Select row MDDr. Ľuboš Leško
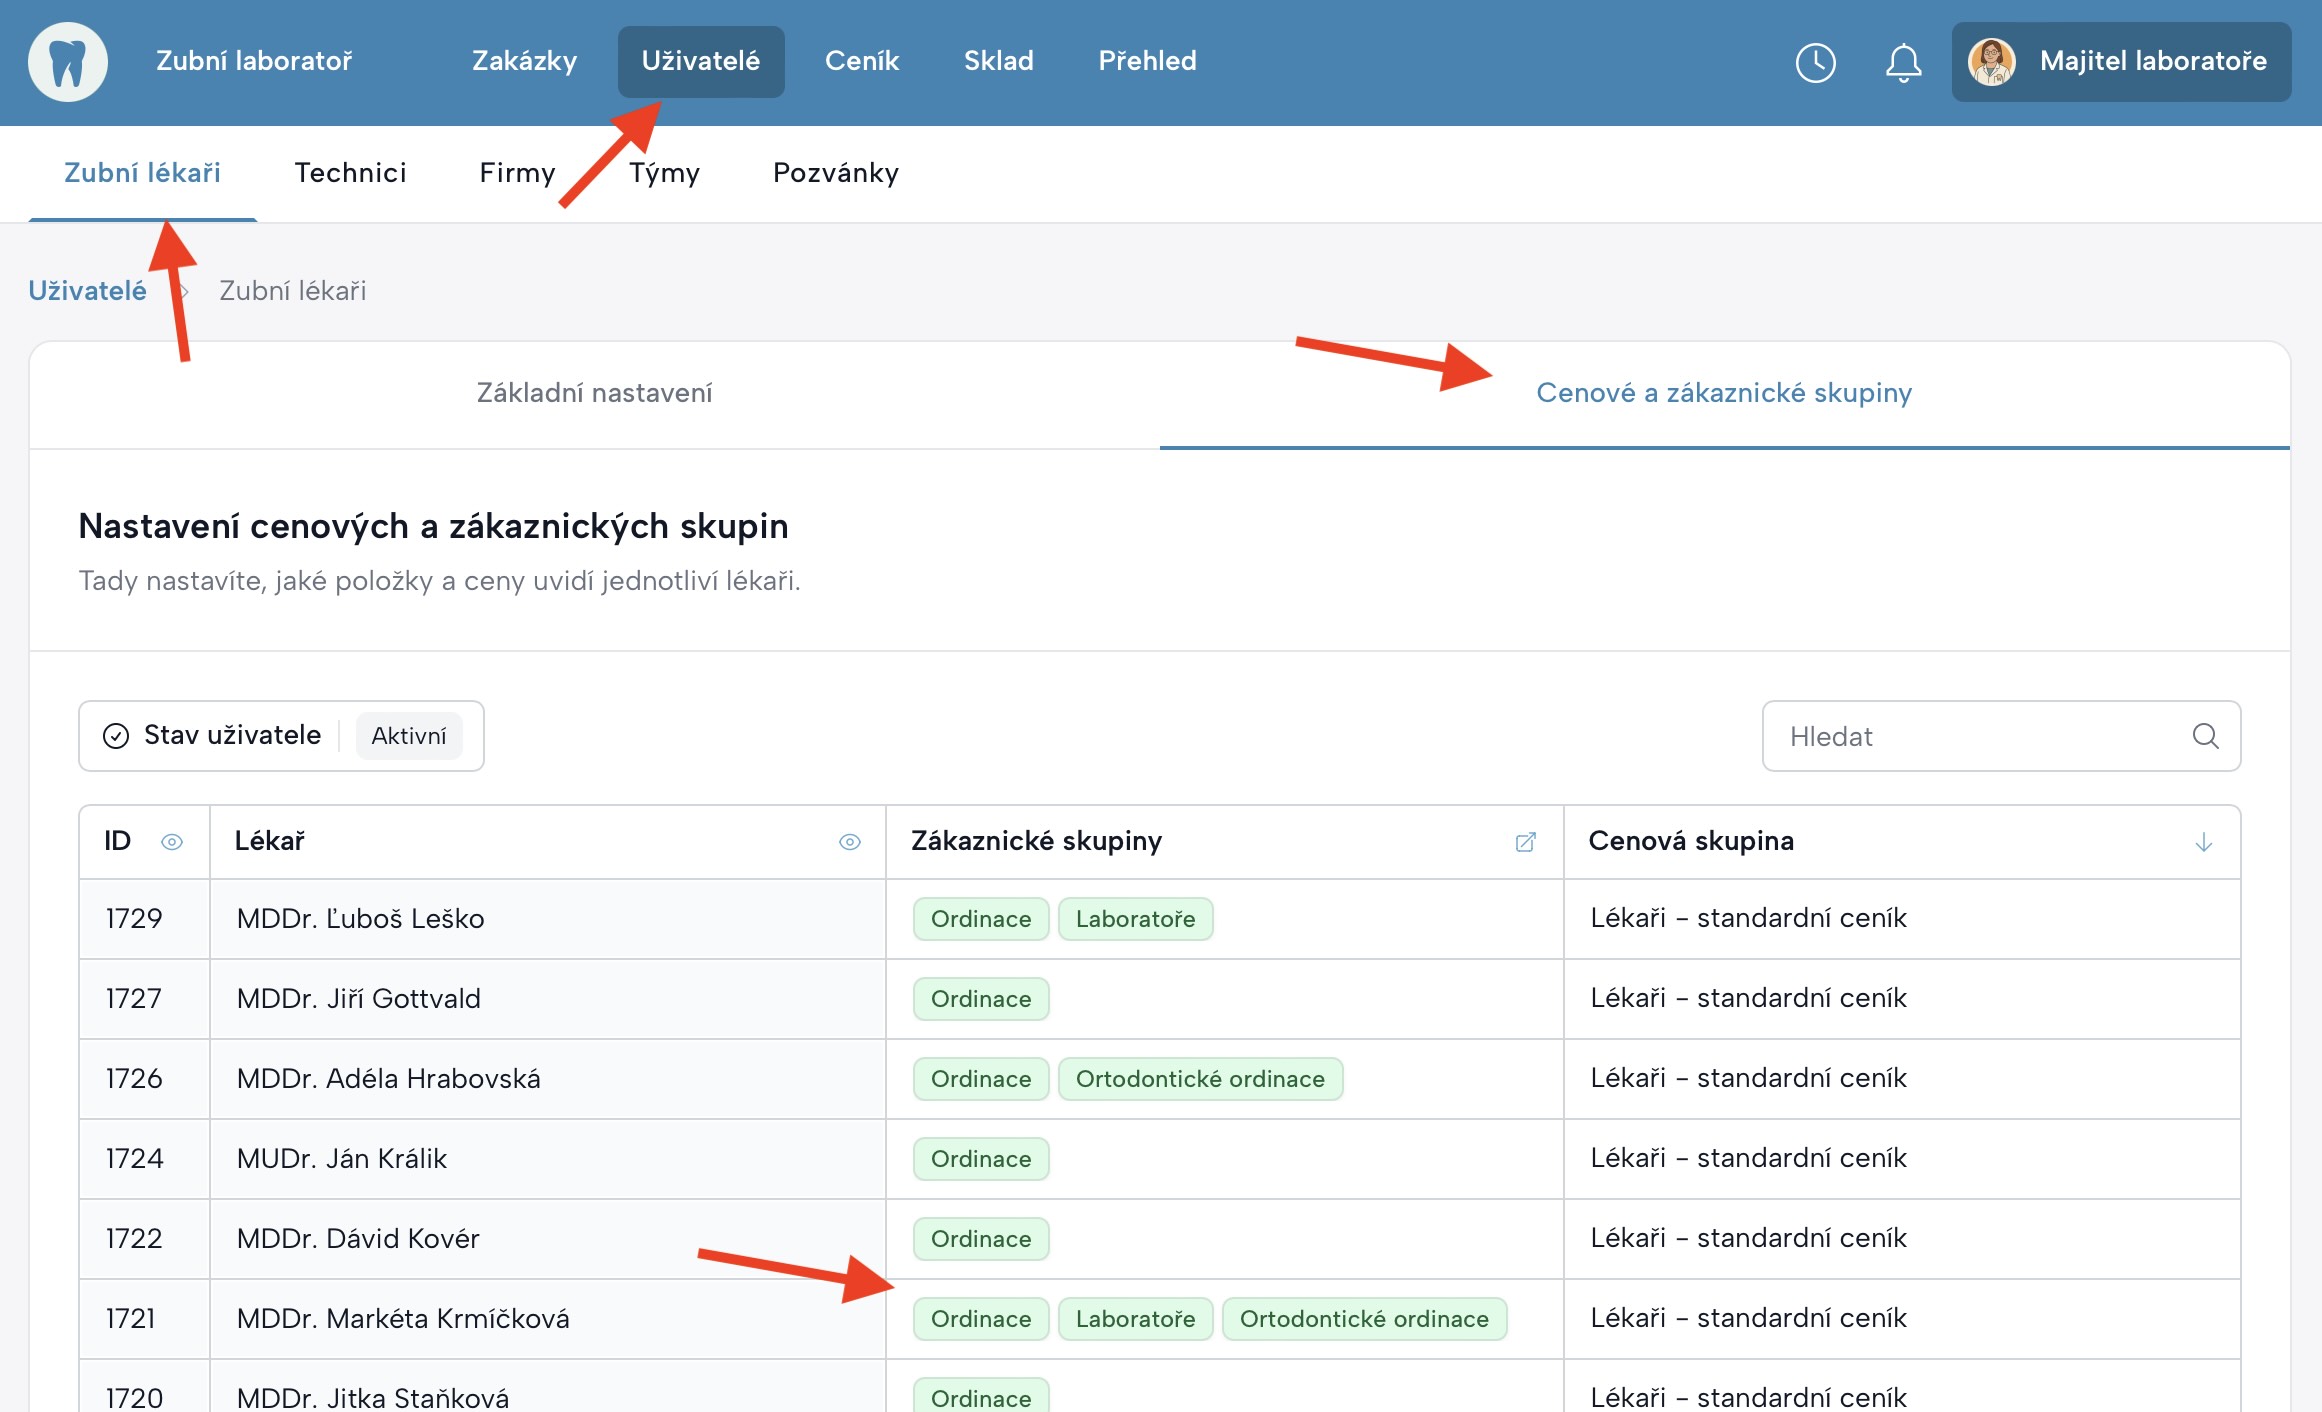Screen dimensions: 2322x1412 tap(360, 919)
